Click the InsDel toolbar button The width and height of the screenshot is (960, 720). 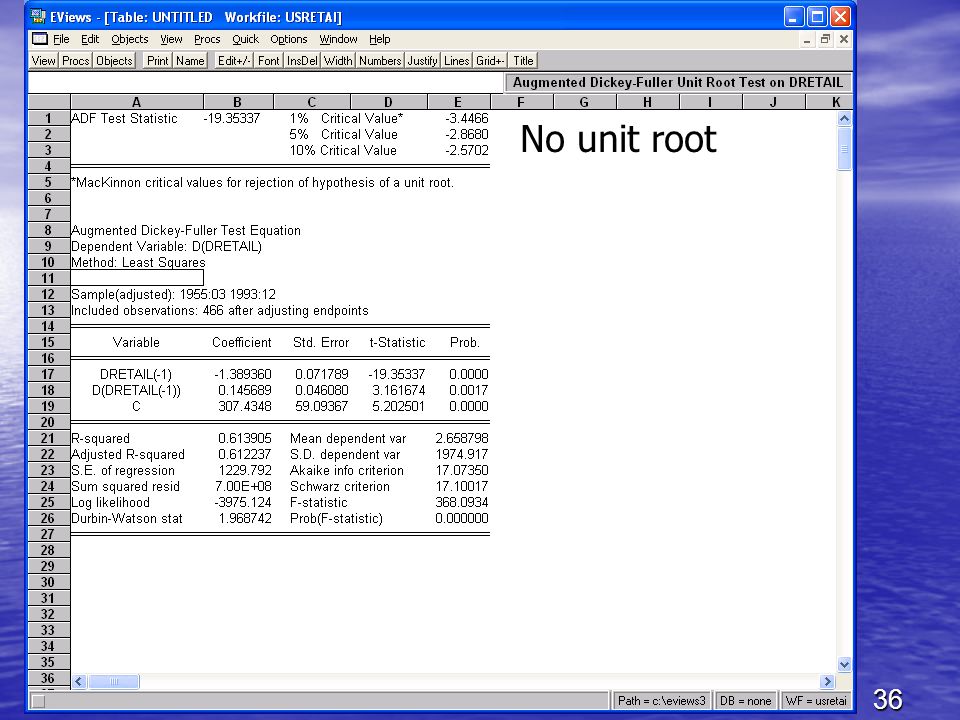[x=302, y=61]
